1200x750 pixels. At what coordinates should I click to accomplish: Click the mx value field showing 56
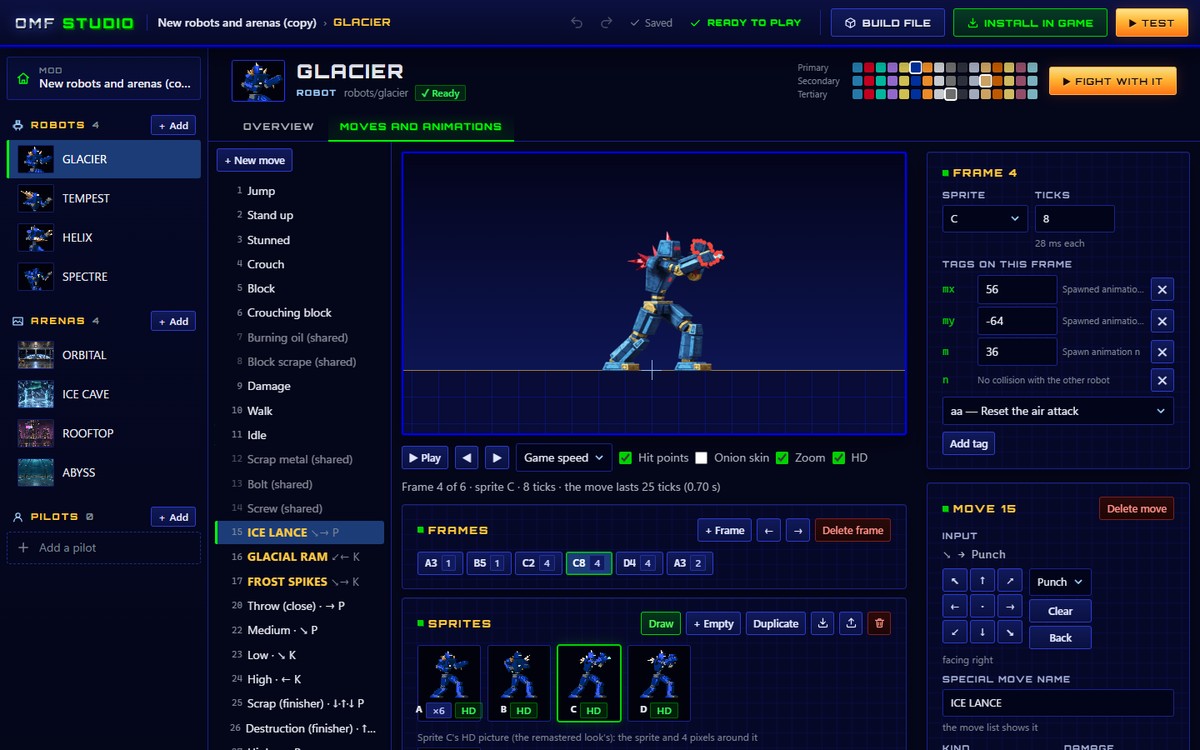(x=1017, y=290)
